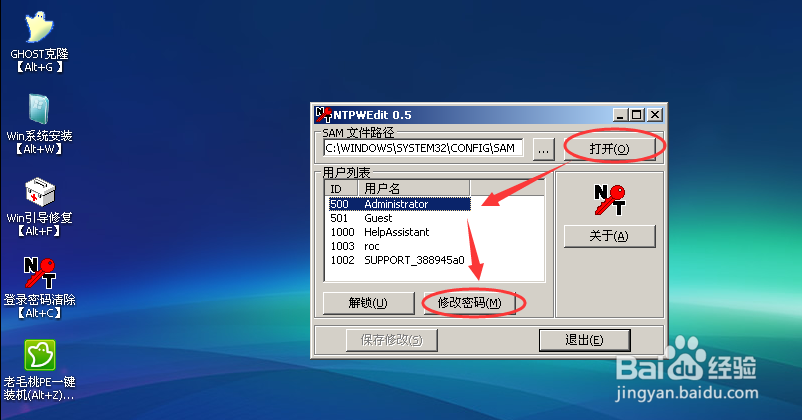
Task: Select the Win引导修复 toolbox icon
Action: [x=40, y=192]
